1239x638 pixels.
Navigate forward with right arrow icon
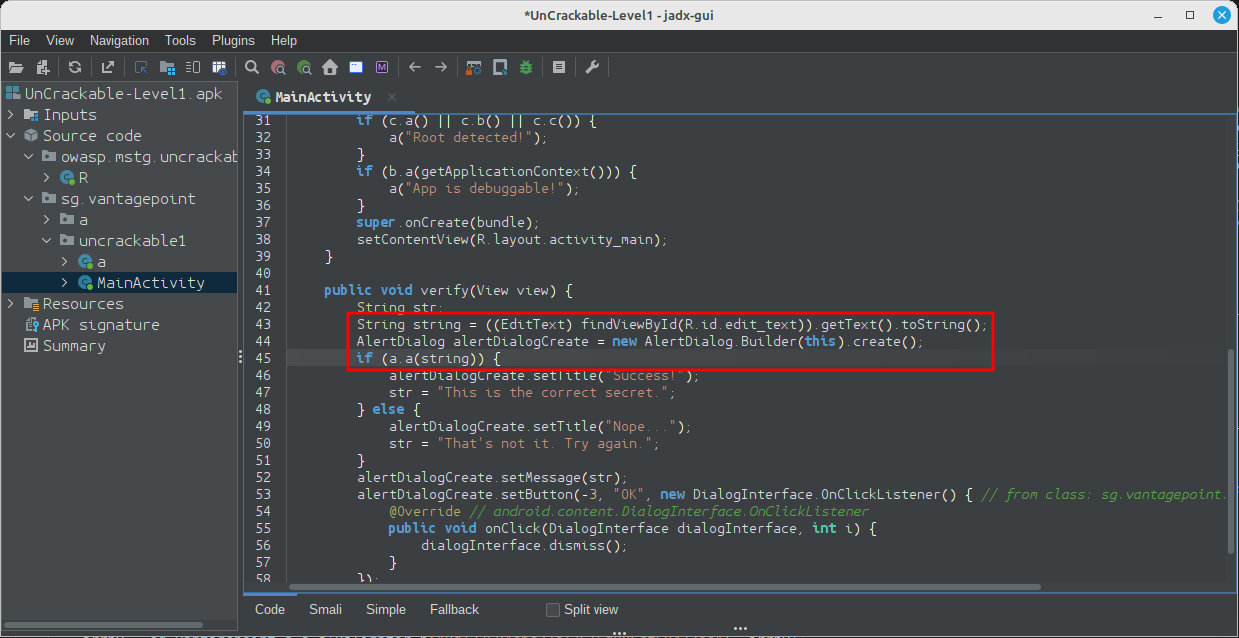[441, 68]
